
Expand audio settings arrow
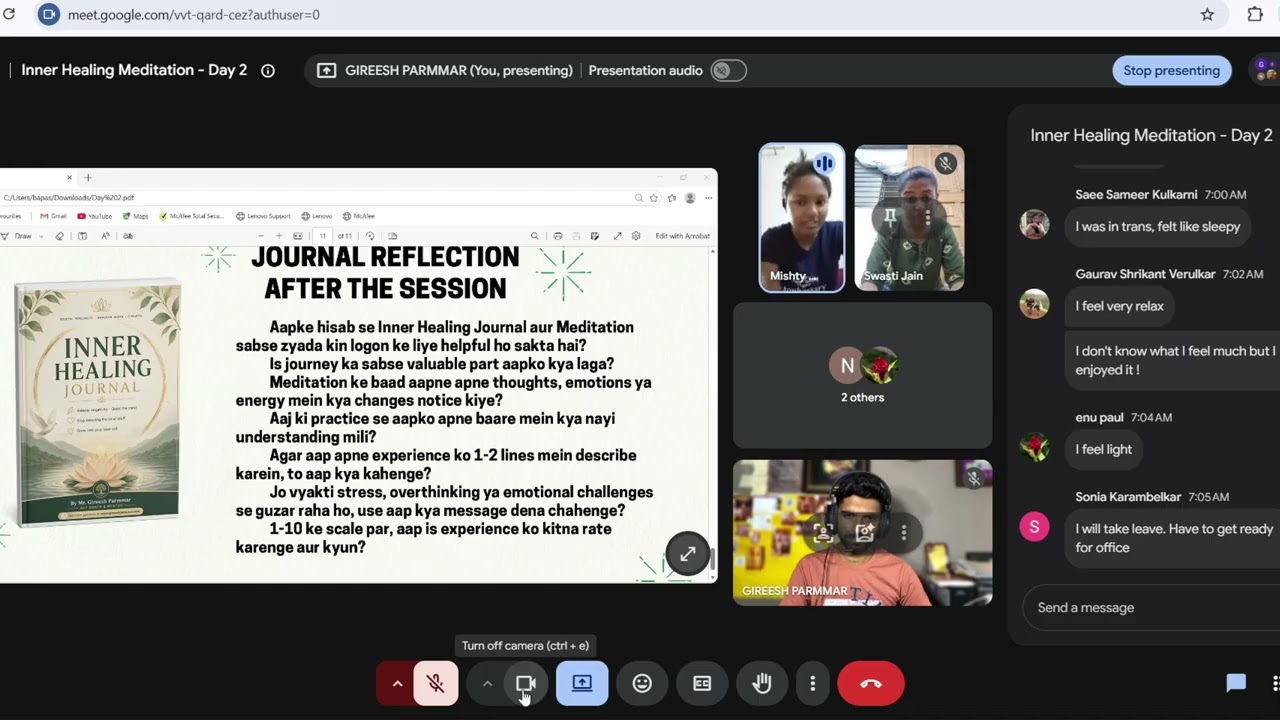click(x=397, y=684)
